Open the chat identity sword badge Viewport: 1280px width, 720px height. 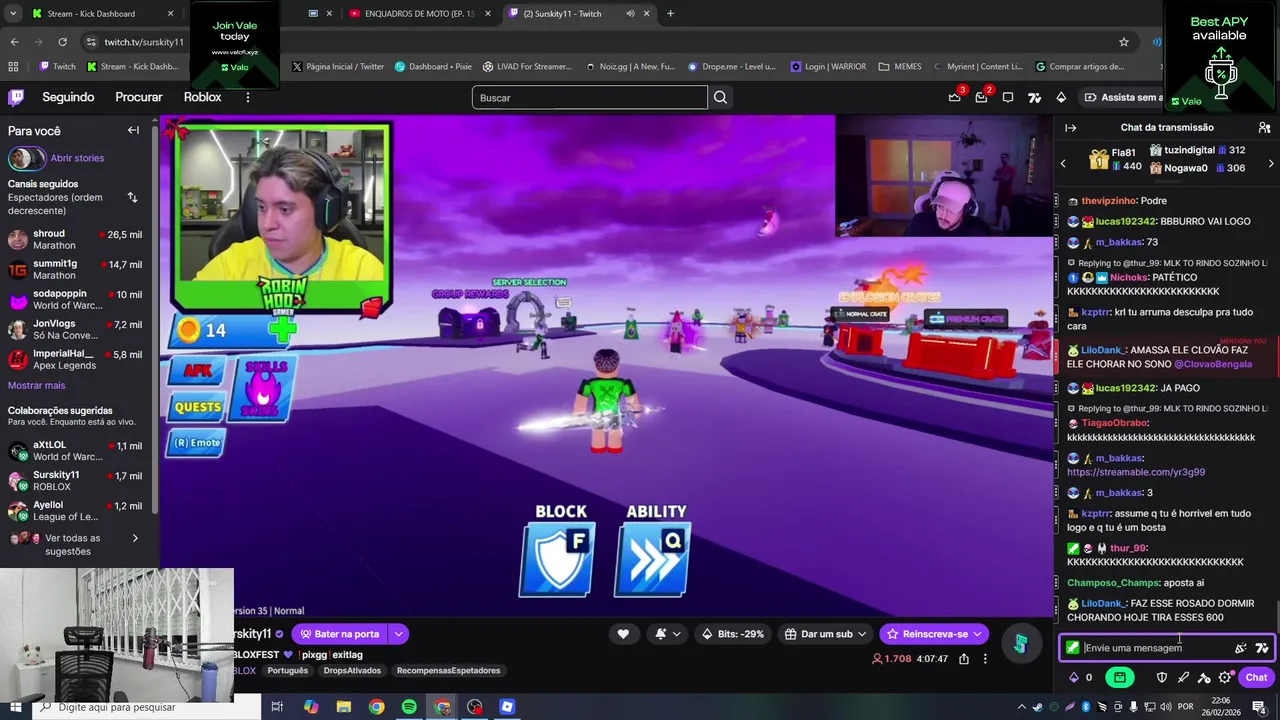[x=1073, y=648]
